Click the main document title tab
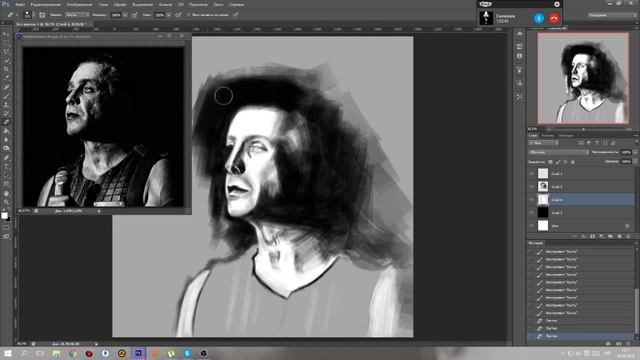Viewport: 640px width, 360px height. [x=51, y=24]
